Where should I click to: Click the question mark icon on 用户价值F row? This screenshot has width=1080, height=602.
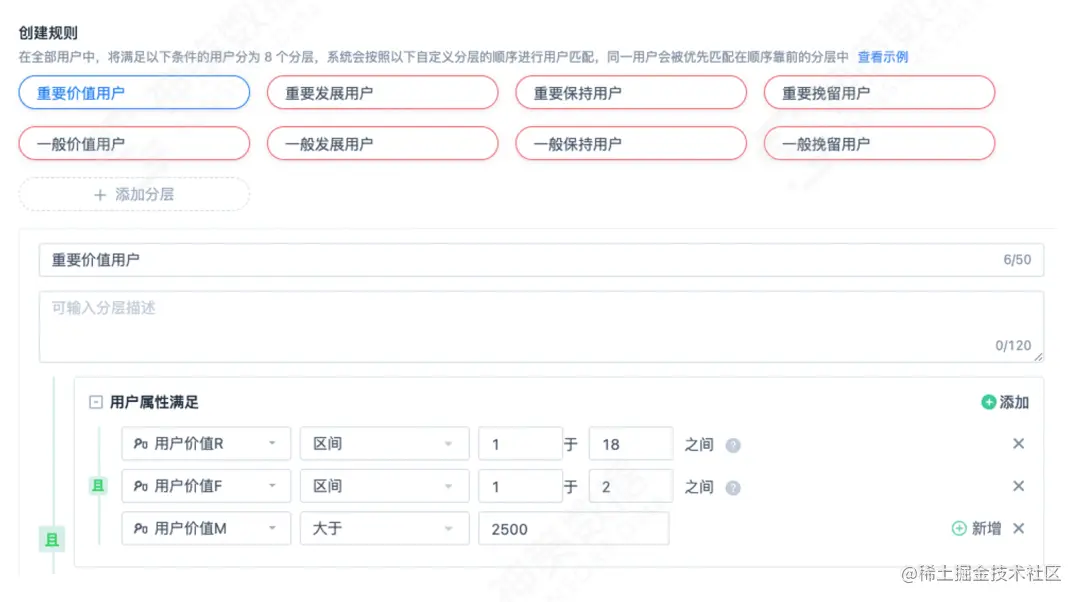735,487
